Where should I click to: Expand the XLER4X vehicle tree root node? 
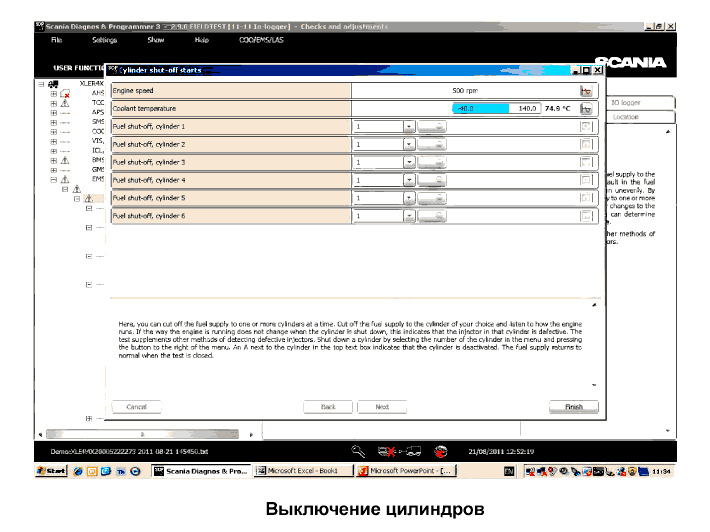[41, 84]
